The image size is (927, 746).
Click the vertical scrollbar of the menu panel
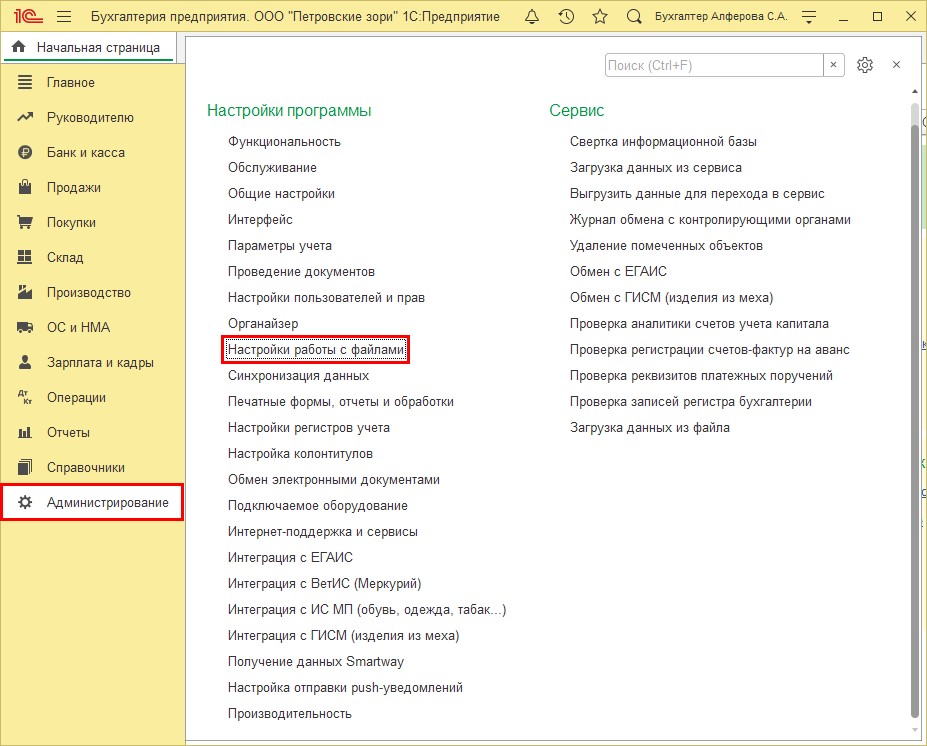[x=916, y=400]
